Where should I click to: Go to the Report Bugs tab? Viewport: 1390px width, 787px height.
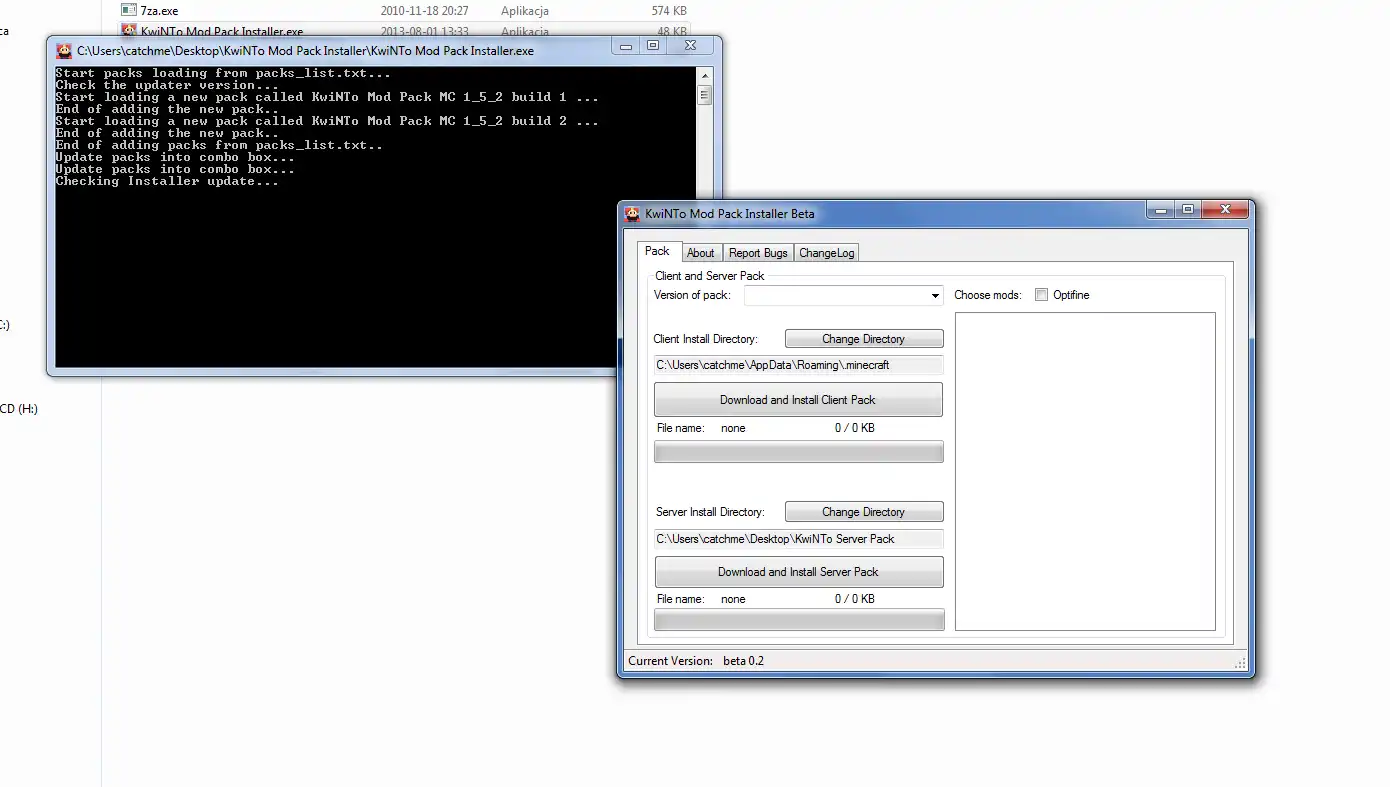758,253
